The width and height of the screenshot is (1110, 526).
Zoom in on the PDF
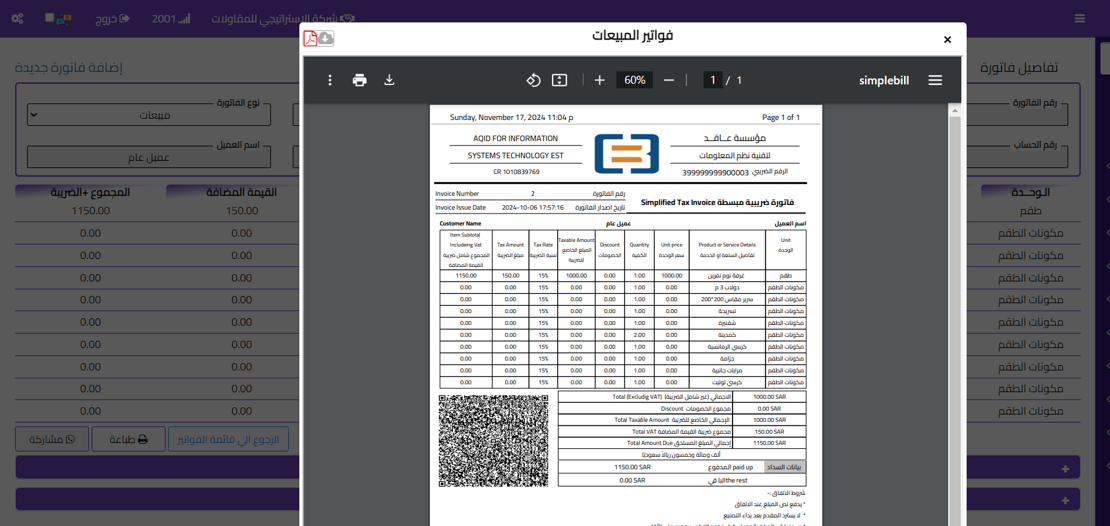pyautogui.click(x=600, y=80)
